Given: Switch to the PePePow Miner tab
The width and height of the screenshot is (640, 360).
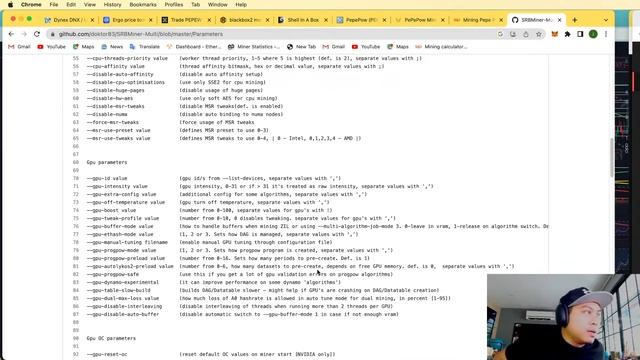Looking at the screenshot, I should [420, 20].
